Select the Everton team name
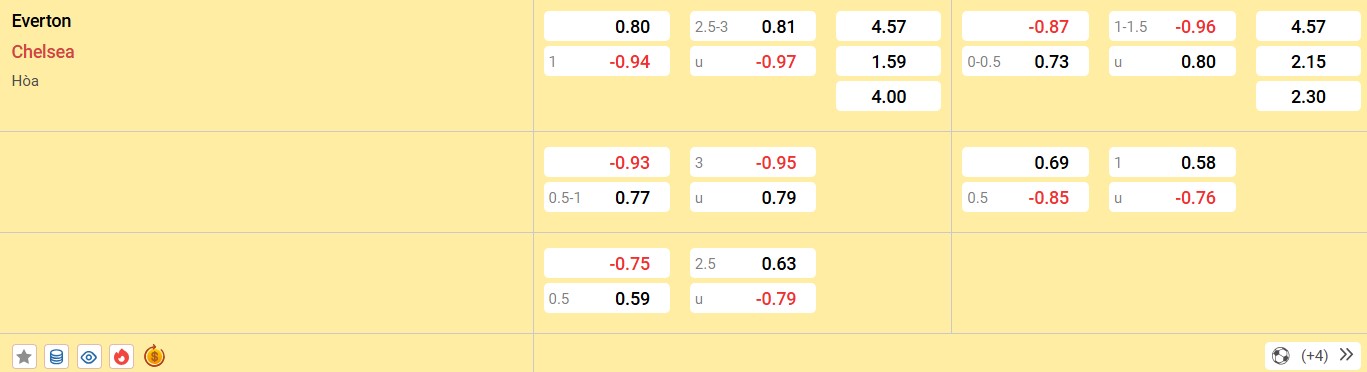1367x372 pixels. pos(41,21)
